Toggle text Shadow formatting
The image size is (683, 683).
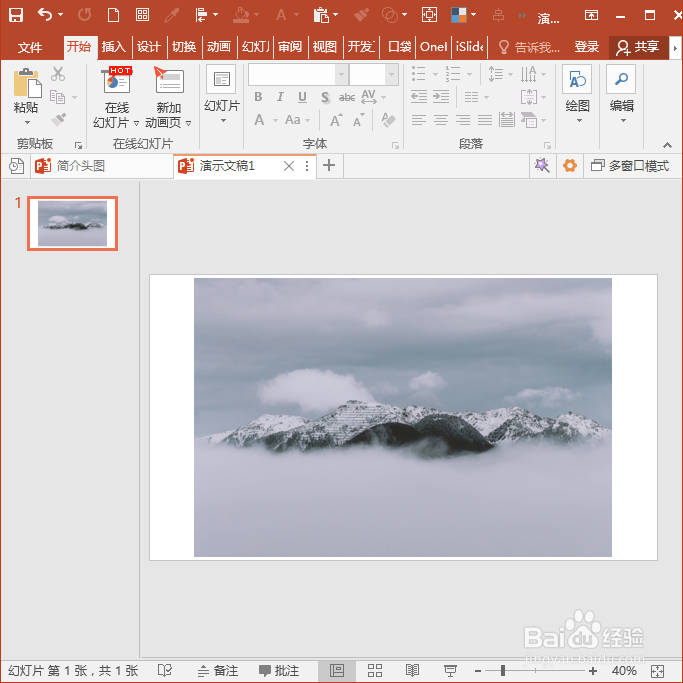point(325,97)
